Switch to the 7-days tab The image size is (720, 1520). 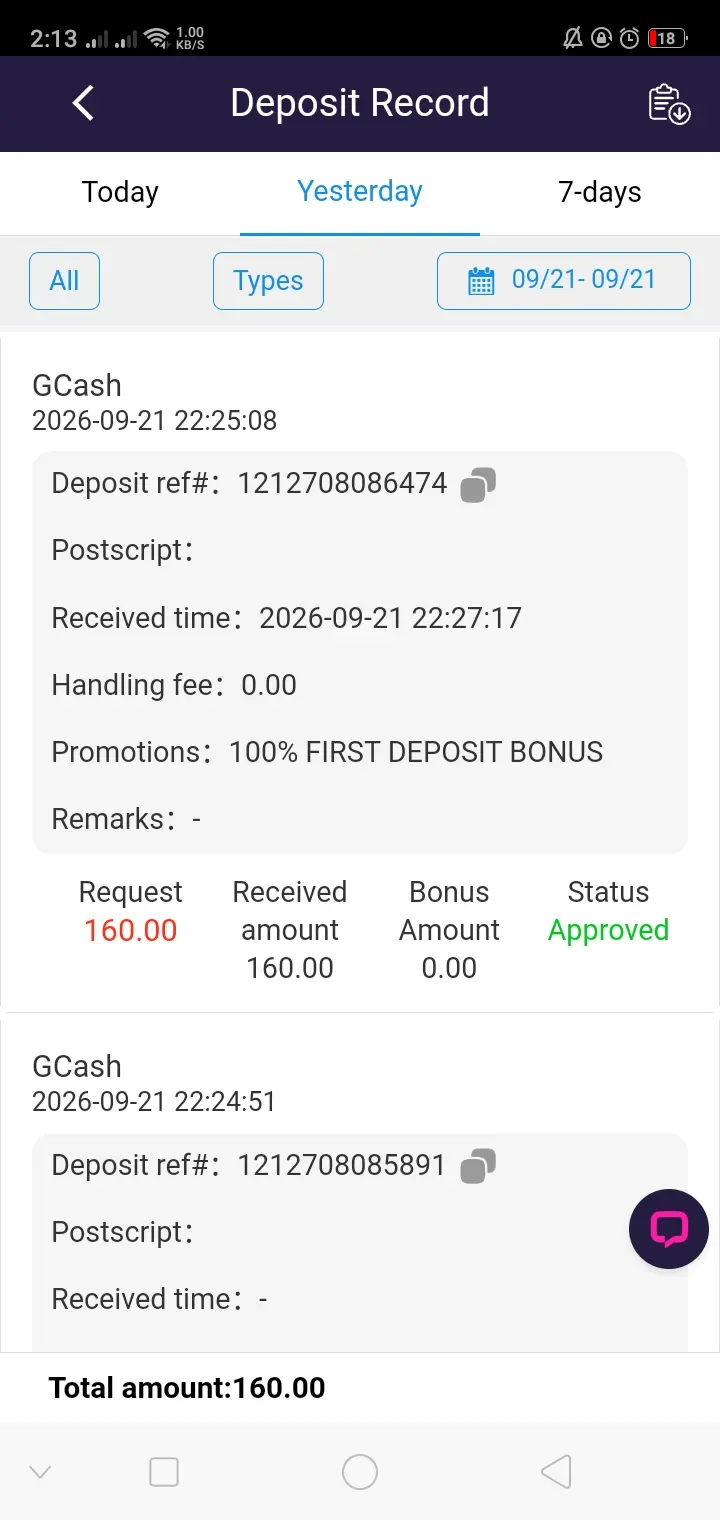[600, 192]
